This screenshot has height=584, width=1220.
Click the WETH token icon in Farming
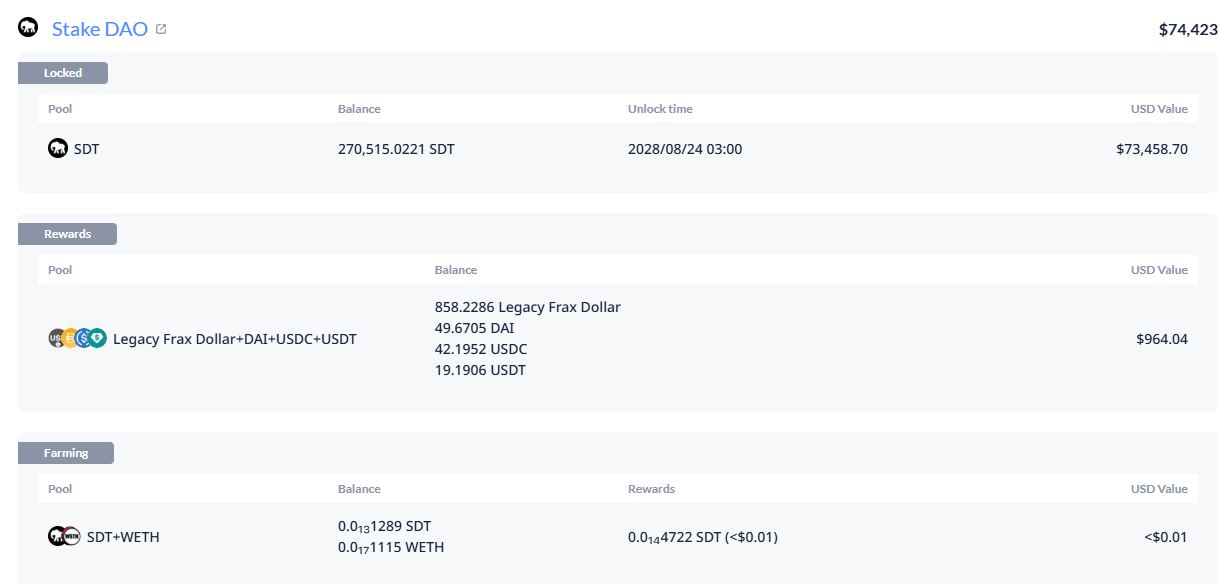pos(72,537)
